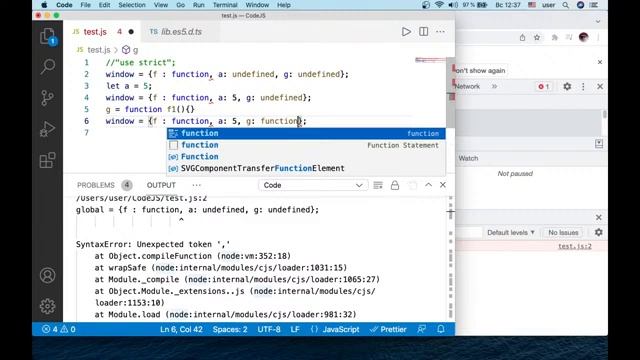Click the DevTools error count badge
The height and width of the screenshot is (360, 640).
543,87
